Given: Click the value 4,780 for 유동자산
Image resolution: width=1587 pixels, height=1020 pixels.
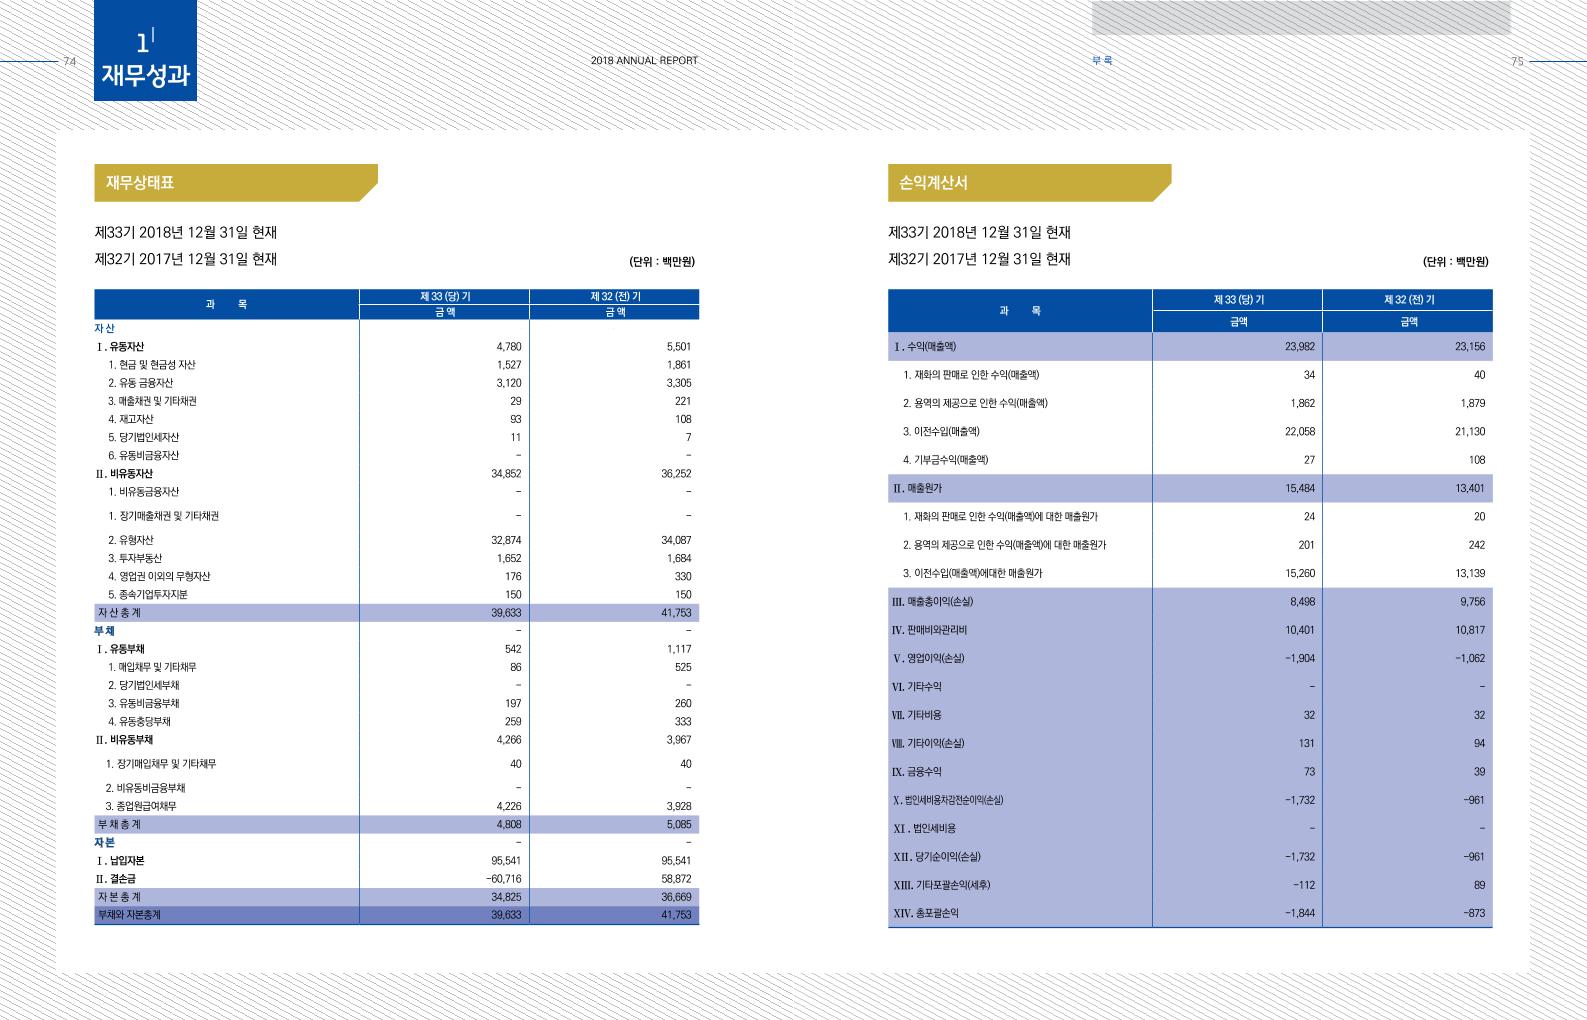Looking at the screenshot, I should coord(509,347).
